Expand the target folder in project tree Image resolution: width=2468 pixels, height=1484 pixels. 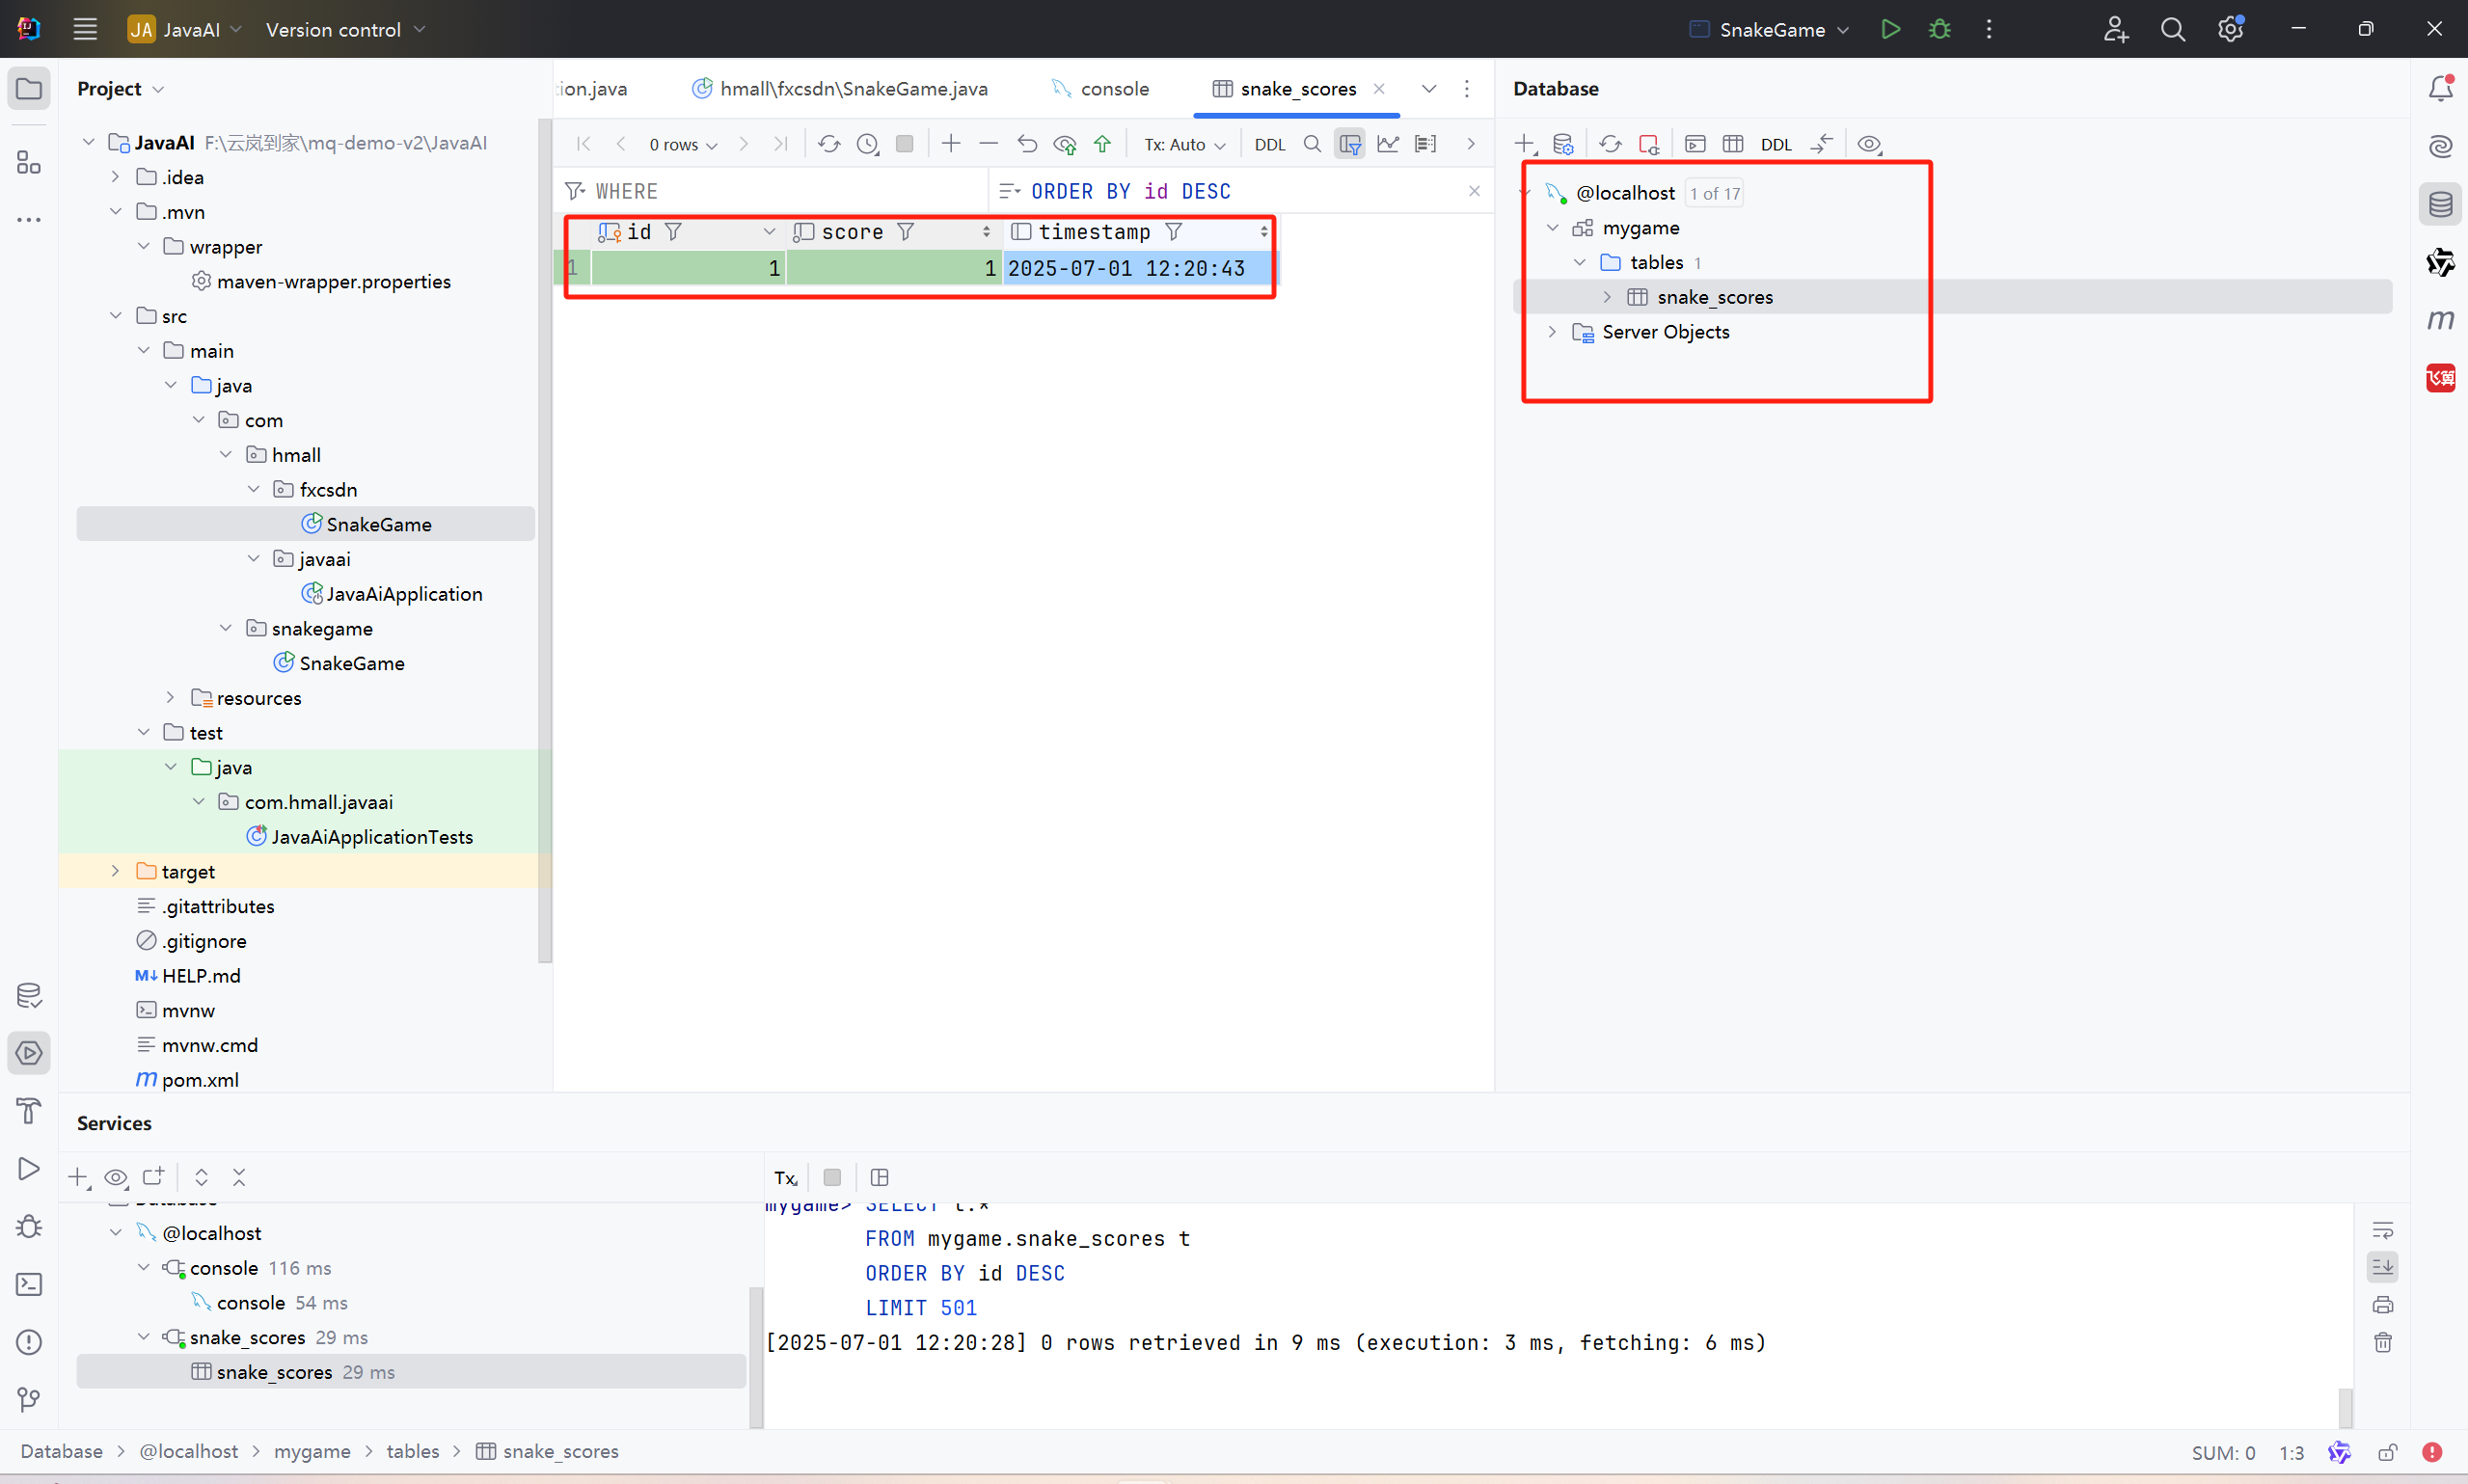[115, 871]
